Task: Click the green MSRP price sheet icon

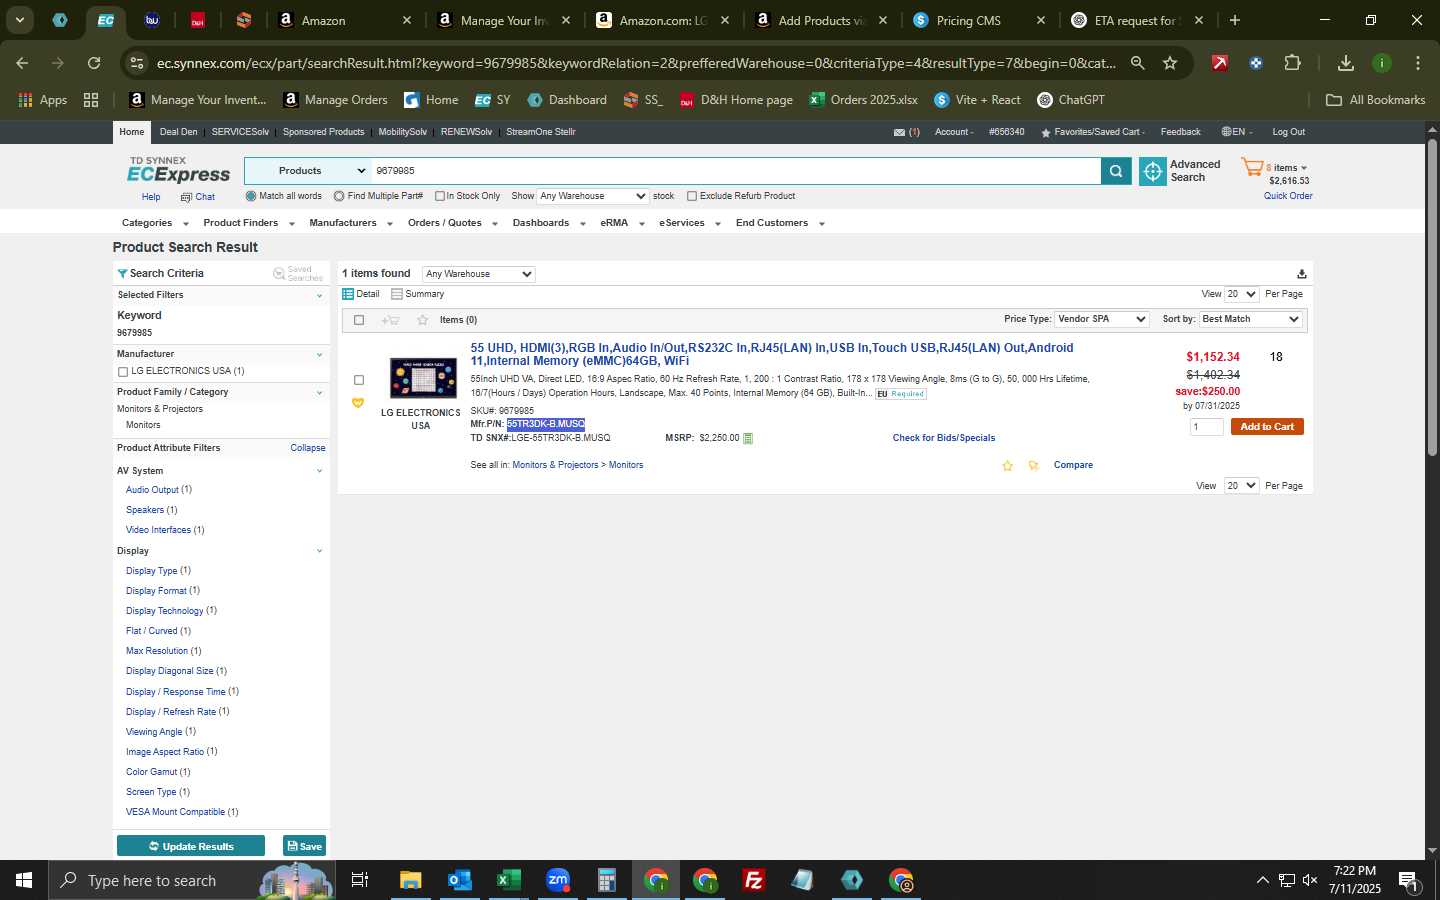Action: pyautogui.click(x=748, y=438)
